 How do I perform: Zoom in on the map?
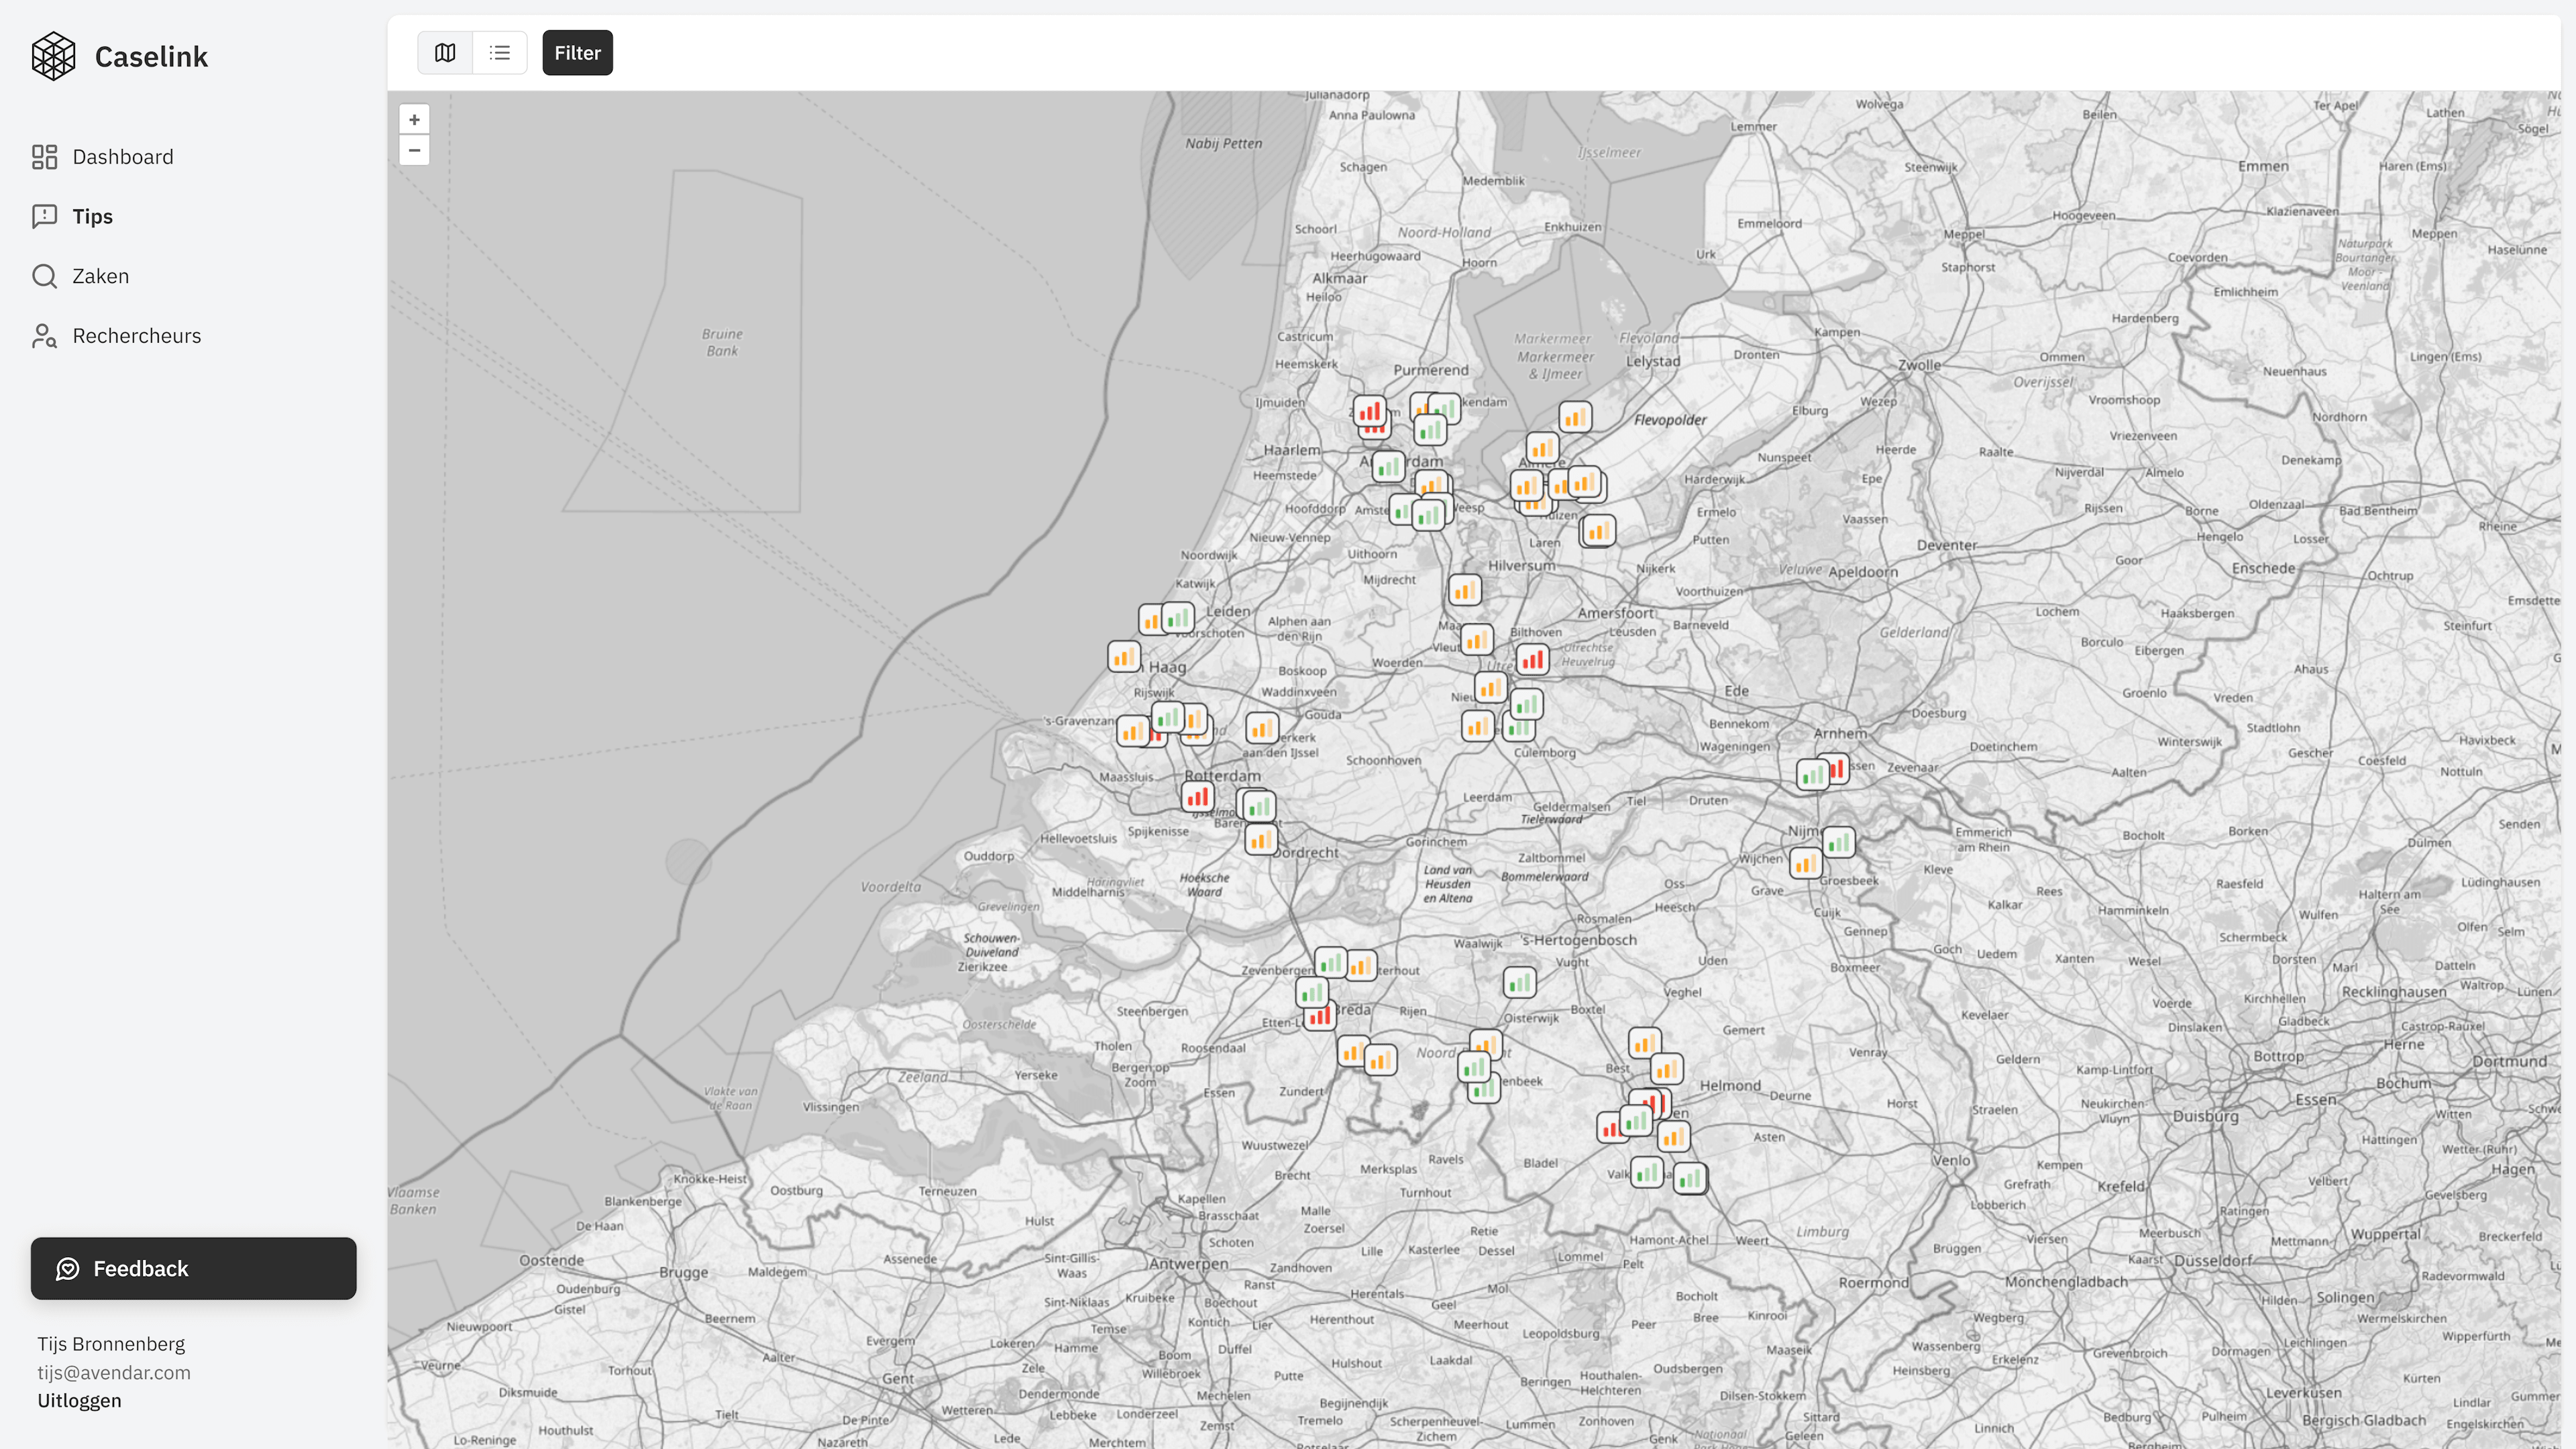[414, 120]
